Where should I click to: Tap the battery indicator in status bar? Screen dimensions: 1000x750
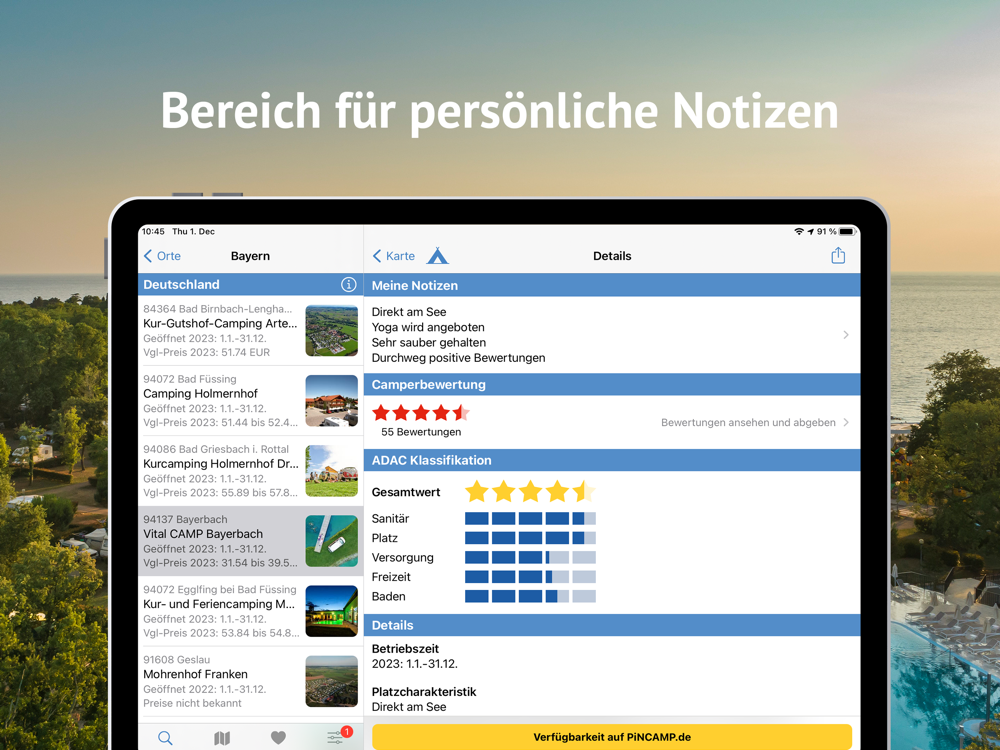[x=846, y=232]
